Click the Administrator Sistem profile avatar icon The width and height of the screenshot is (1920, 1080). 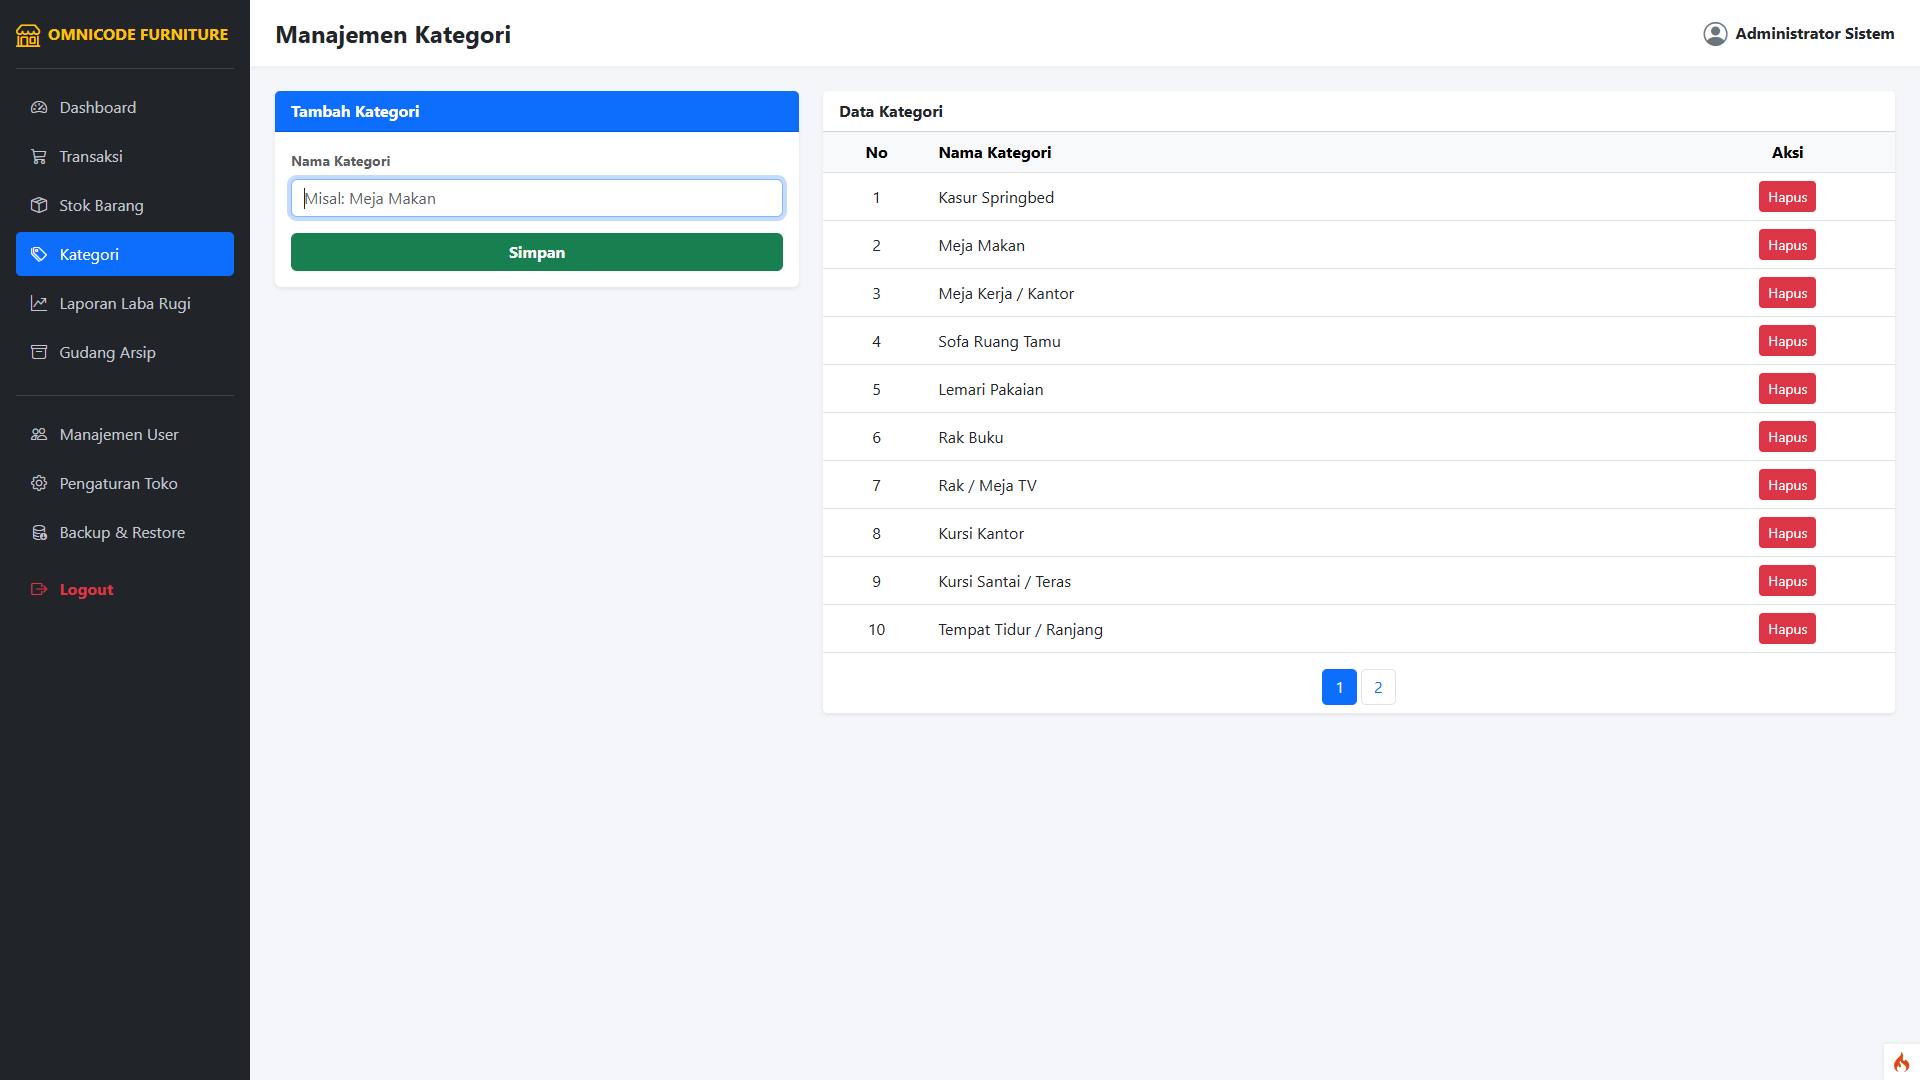point(1715,34)
